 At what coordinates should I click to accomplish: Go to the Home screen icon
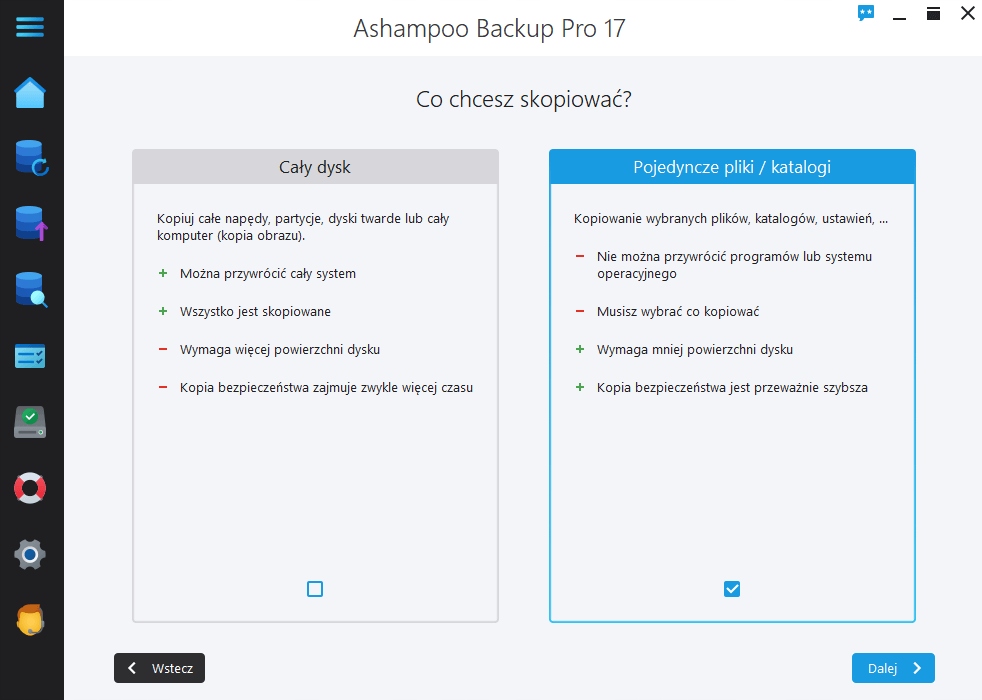tap(30, 93)
